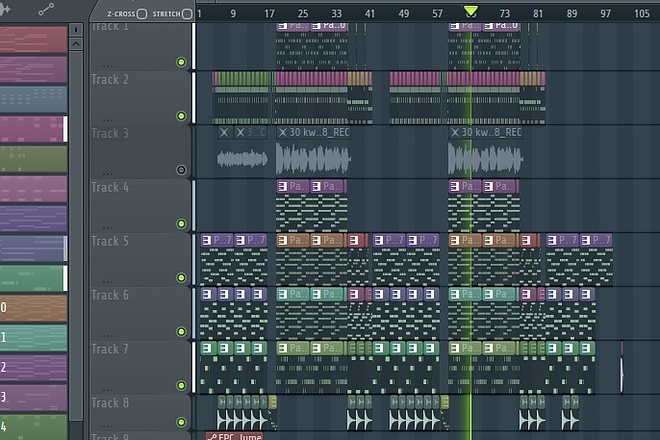660x440 pixels.
Task: Select the Track 3 header label
Action: pos(110,133)
